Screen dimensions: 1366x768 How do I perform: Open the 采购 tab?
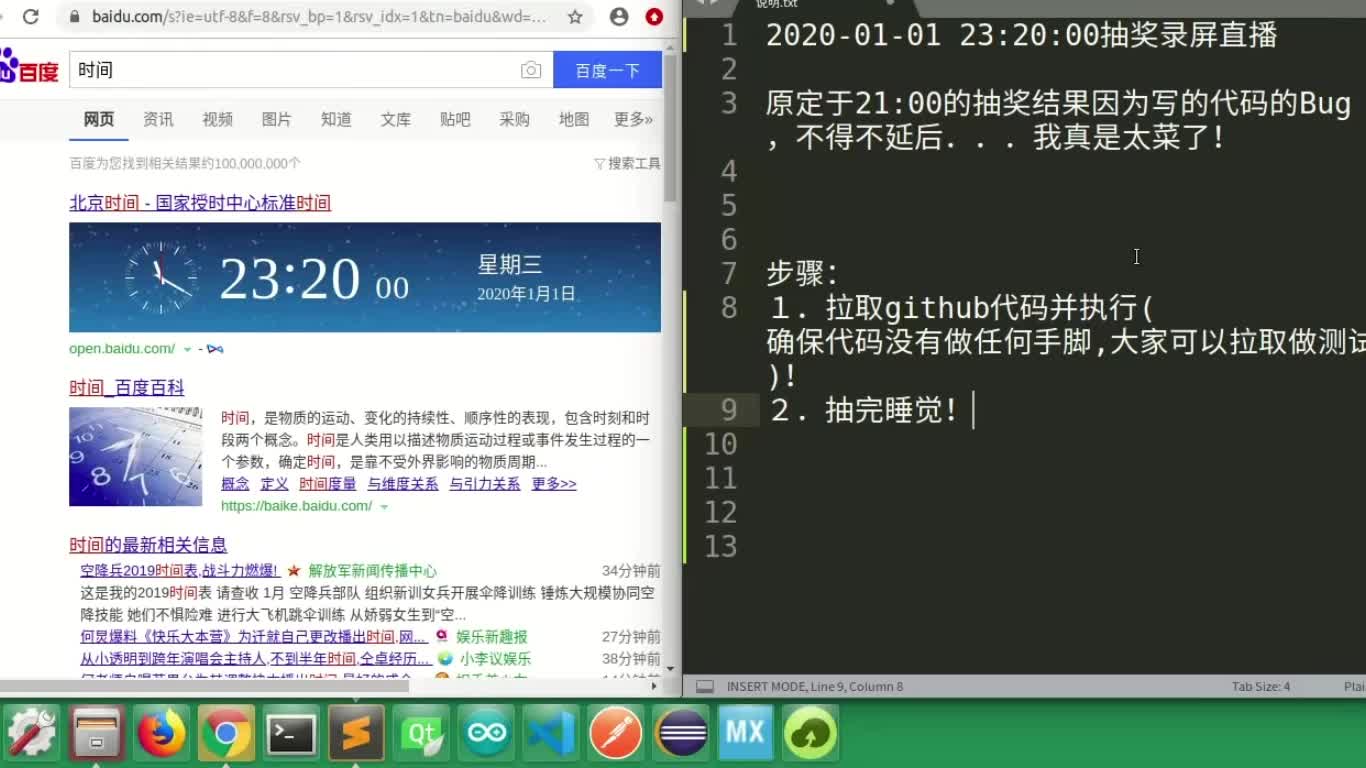(x=514, y=119)
